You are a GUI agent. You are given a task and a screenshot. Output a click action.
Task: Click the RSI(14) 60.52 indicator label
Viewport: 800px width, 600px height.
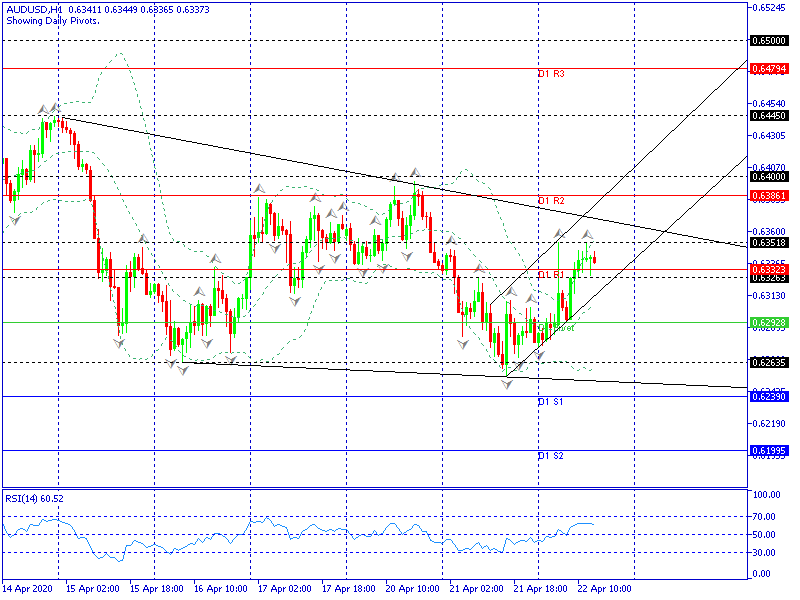(35, 498)
